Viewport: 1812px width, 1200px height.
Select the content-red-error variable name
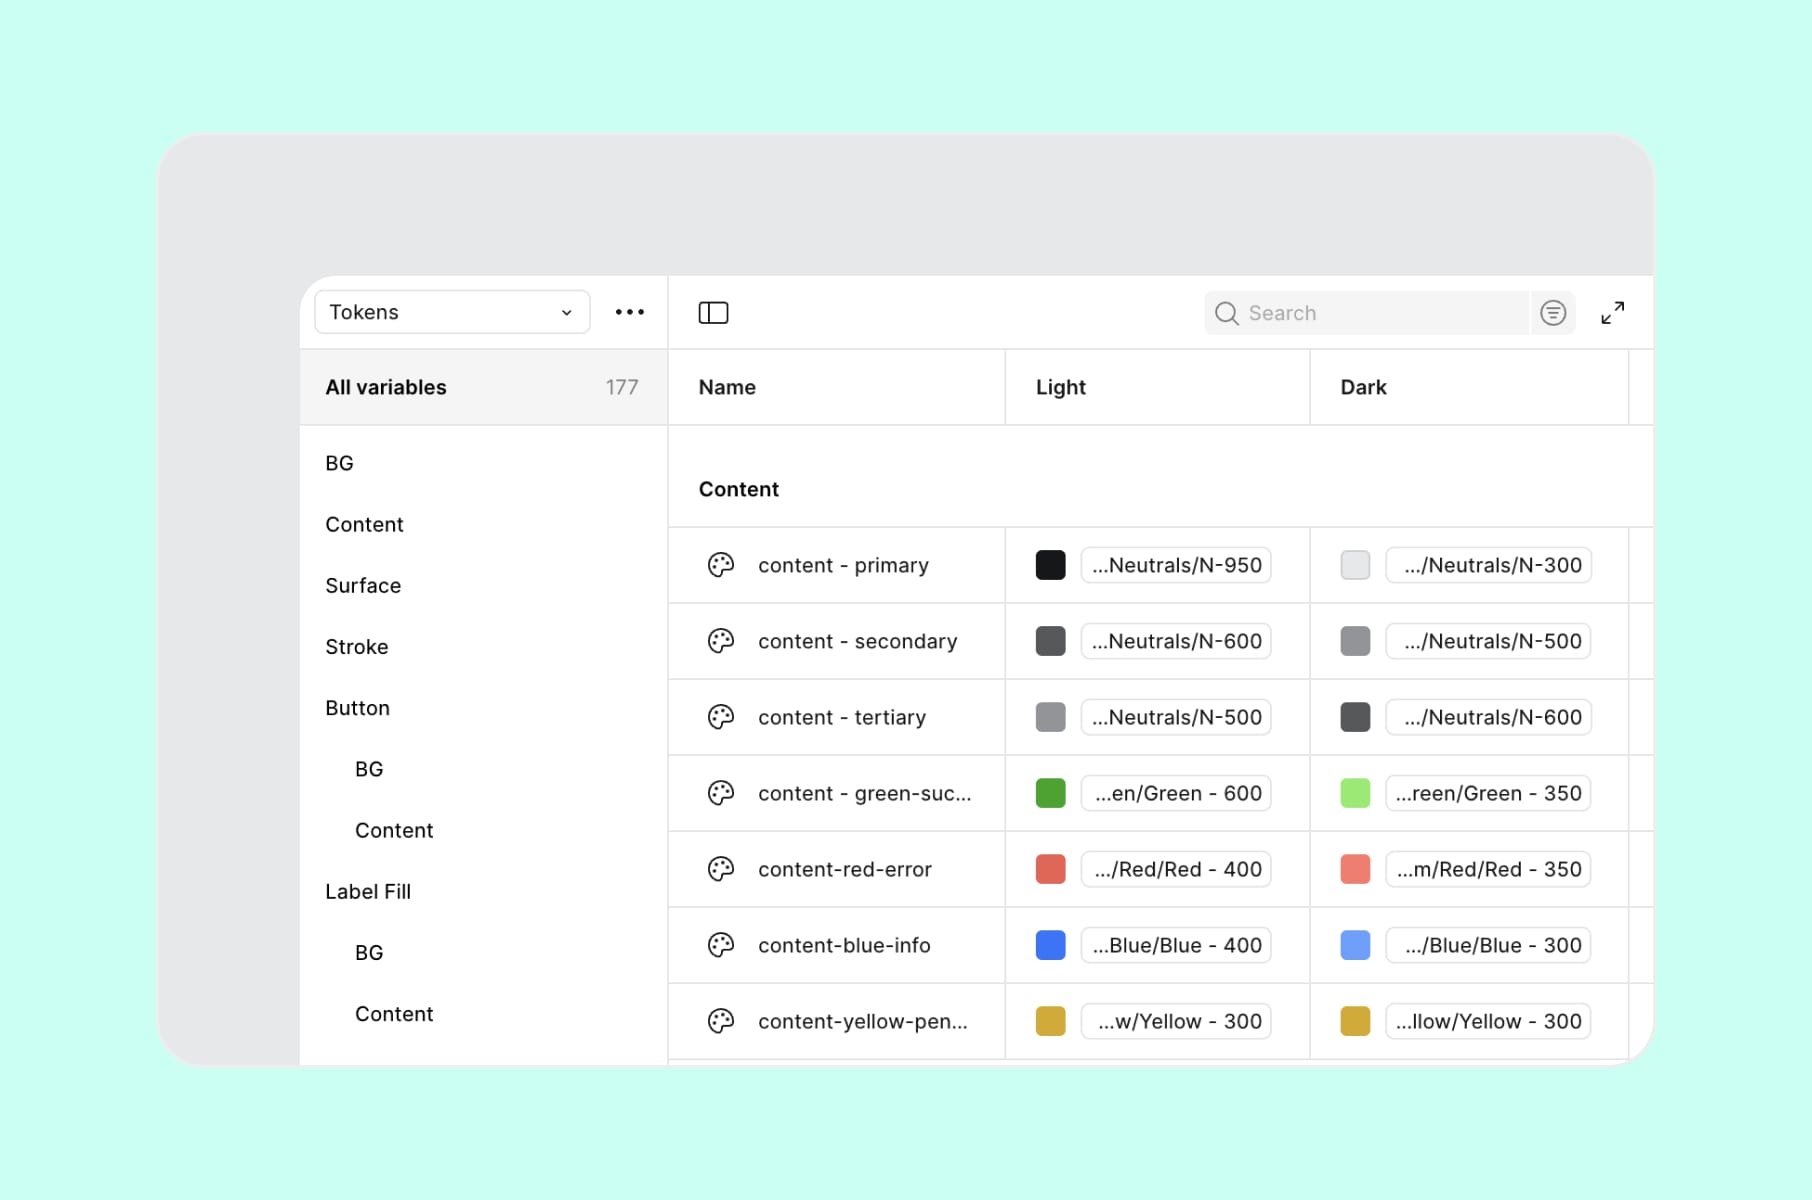(845, 869)
